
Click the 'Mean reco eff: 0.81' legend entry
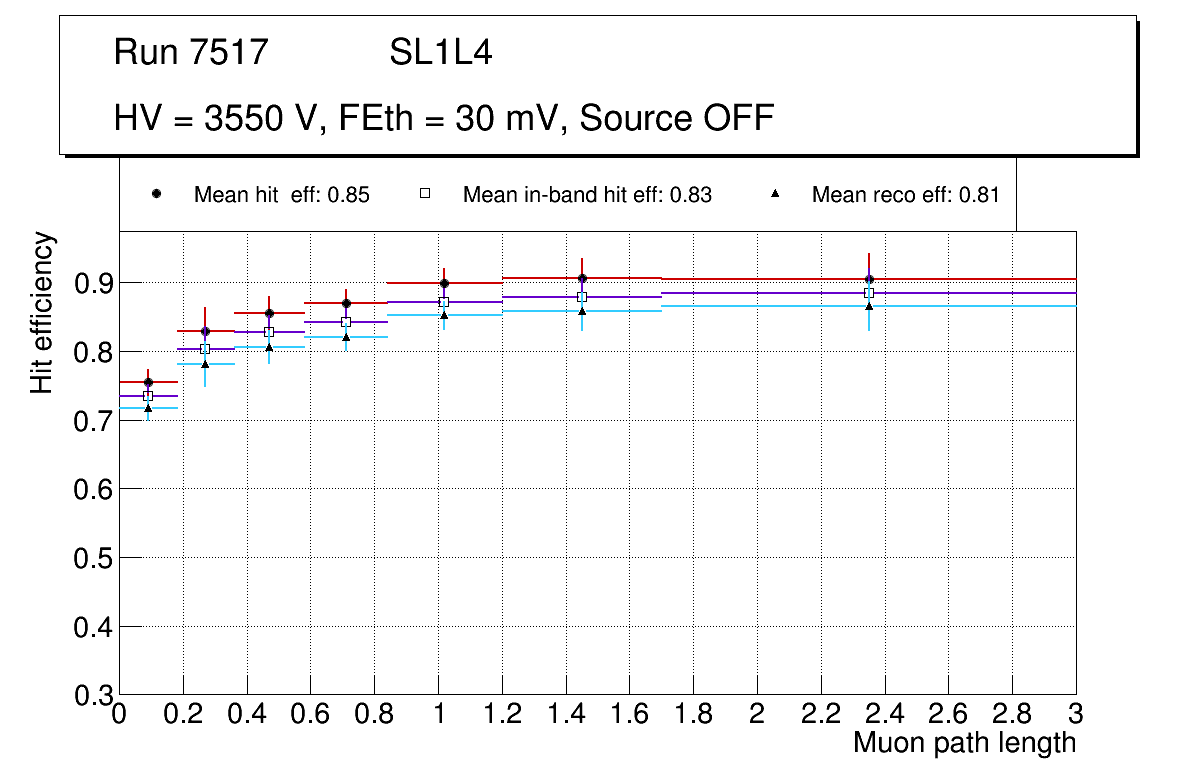[905, 195]
